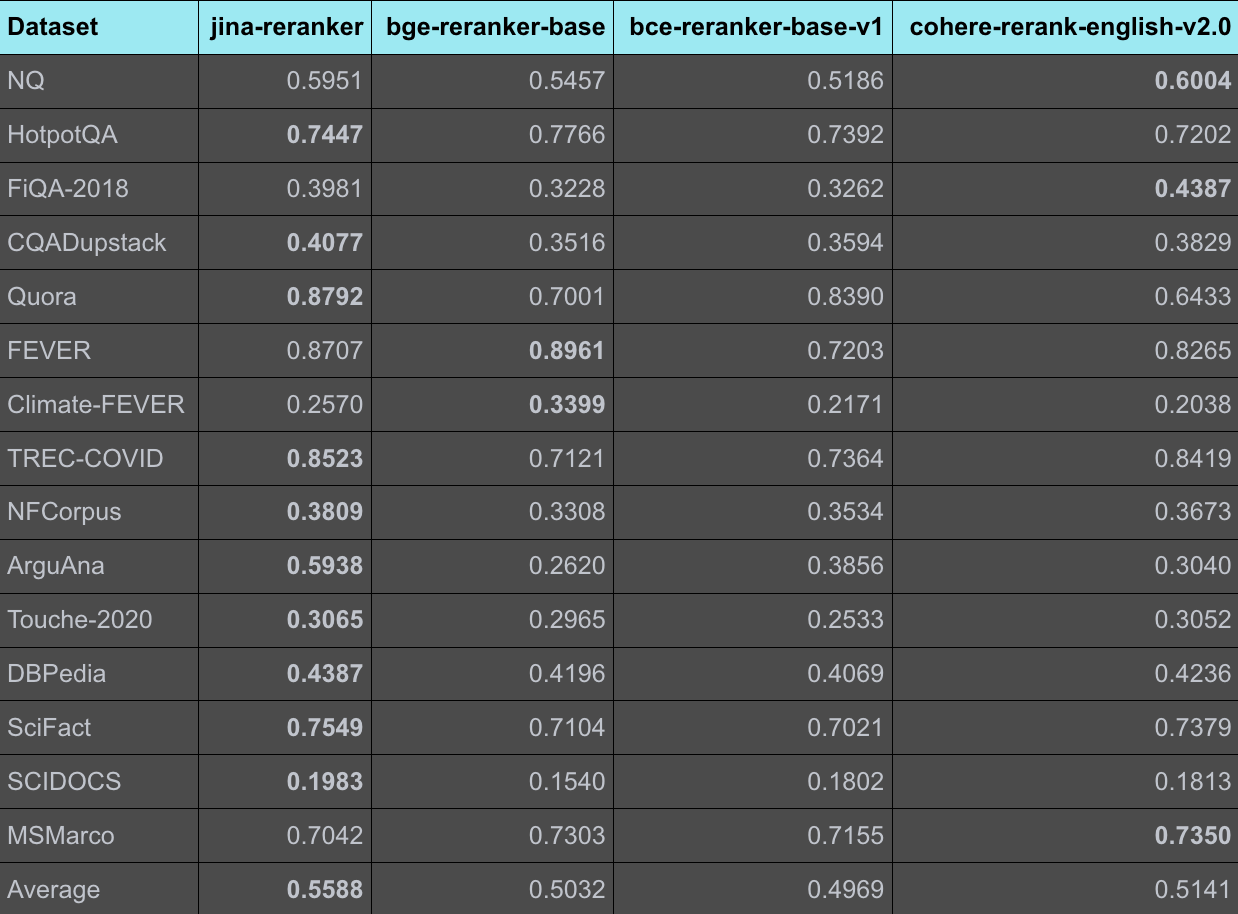
Task: Select the Quora value 0.8390
Action: click(846, 297)
